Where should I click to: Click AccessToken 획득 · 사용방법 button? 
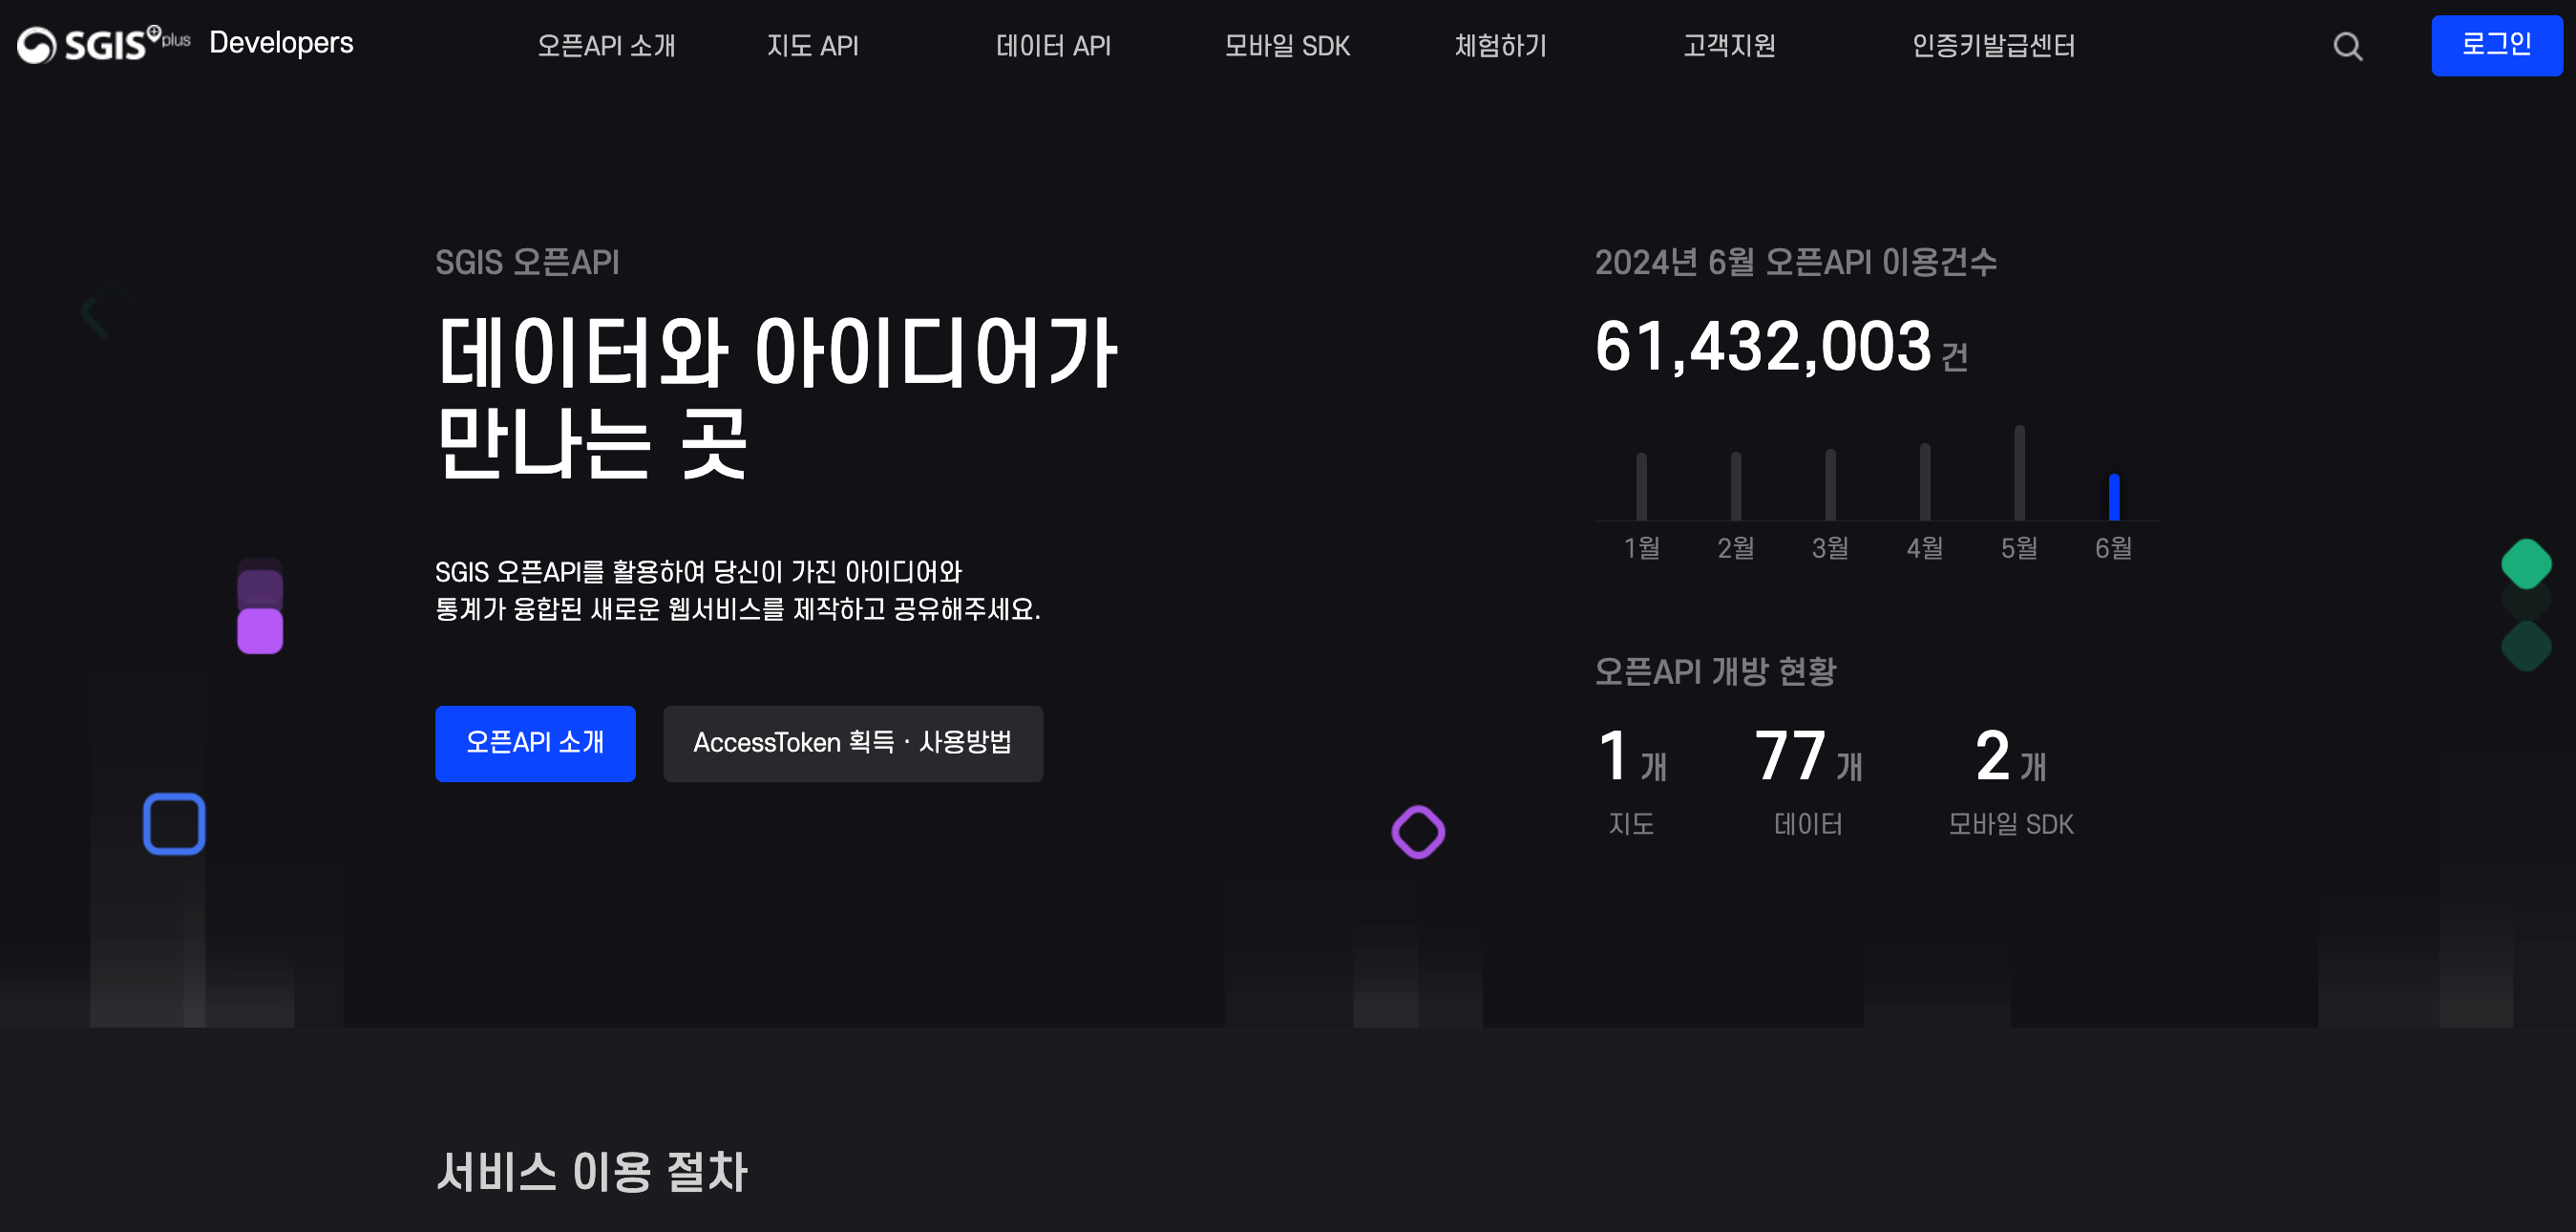coord(853,743)
